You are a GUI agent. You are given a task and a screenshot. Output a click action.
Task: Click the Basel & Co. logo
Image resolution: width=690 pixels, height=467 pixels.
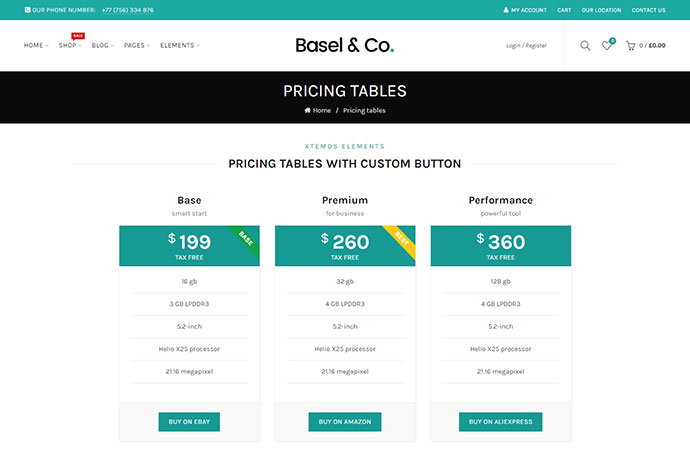tap(345, 45)
